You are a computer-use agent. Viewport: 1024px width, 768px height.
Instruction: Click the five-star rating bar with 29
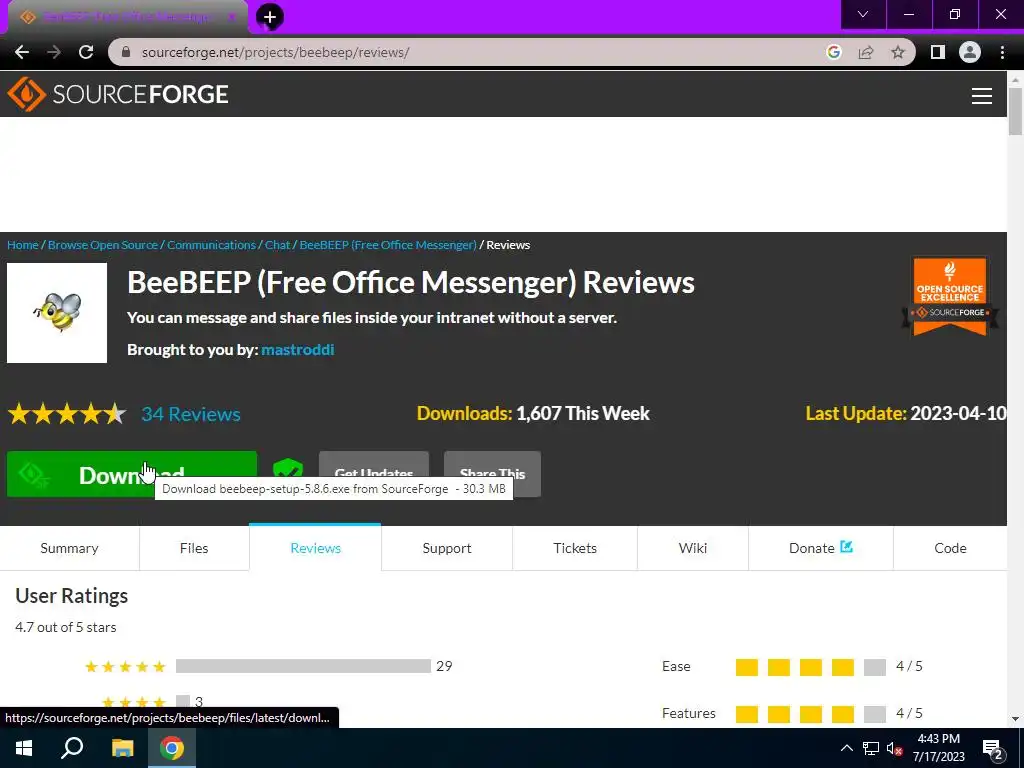pos(303,666)
